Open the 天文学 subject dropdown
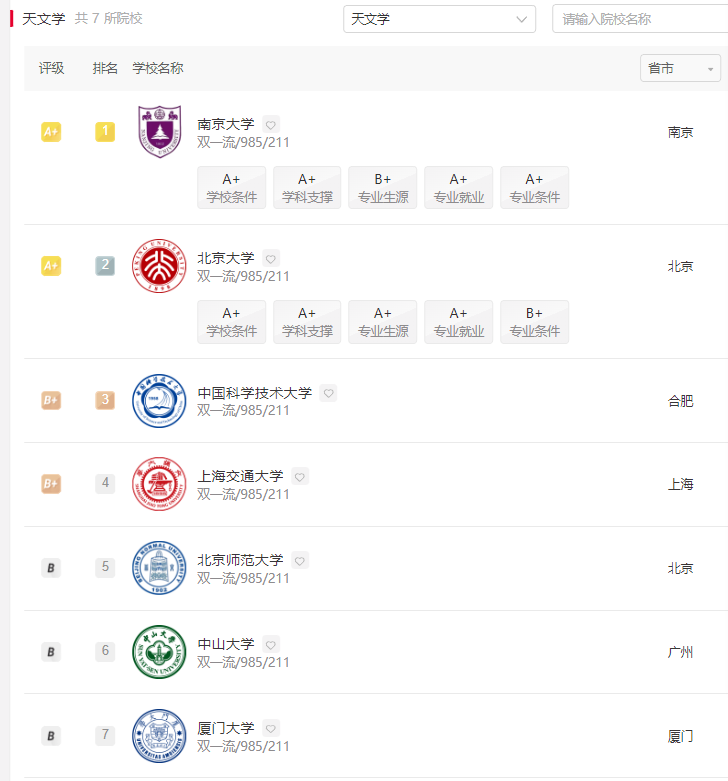This screenshot has width=728, height=781. (x=439, y=19)
